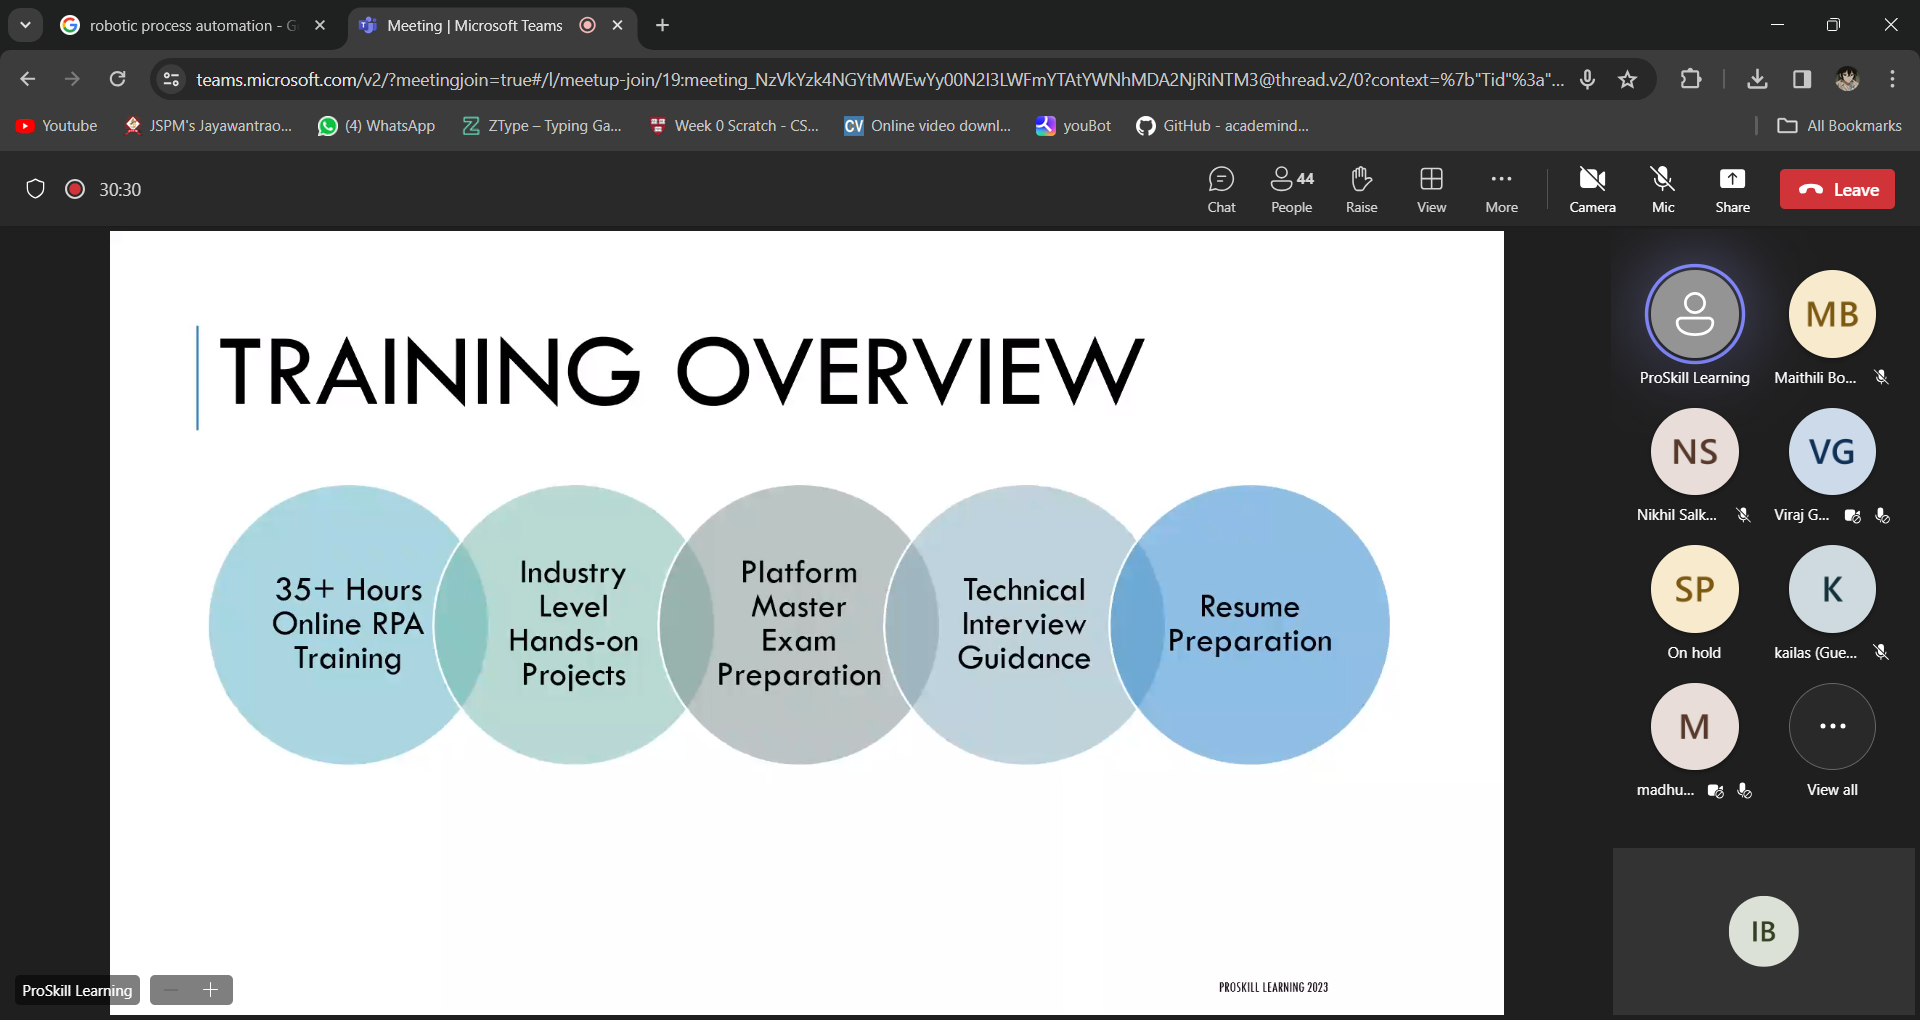View site information icon
Image resolution: width=1920 pixels, height=1020 pixels.
point(171,79)
